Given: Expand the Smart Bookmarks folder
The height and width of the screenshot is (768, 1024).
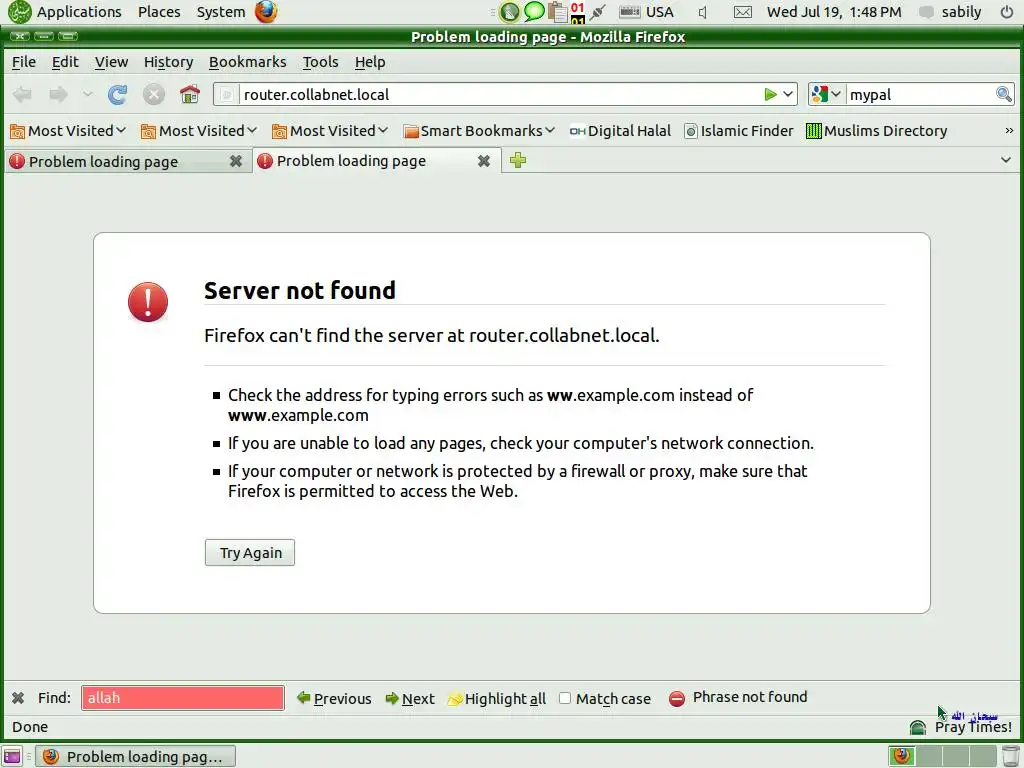Looking at the screenshot, I should pos(479,131).
